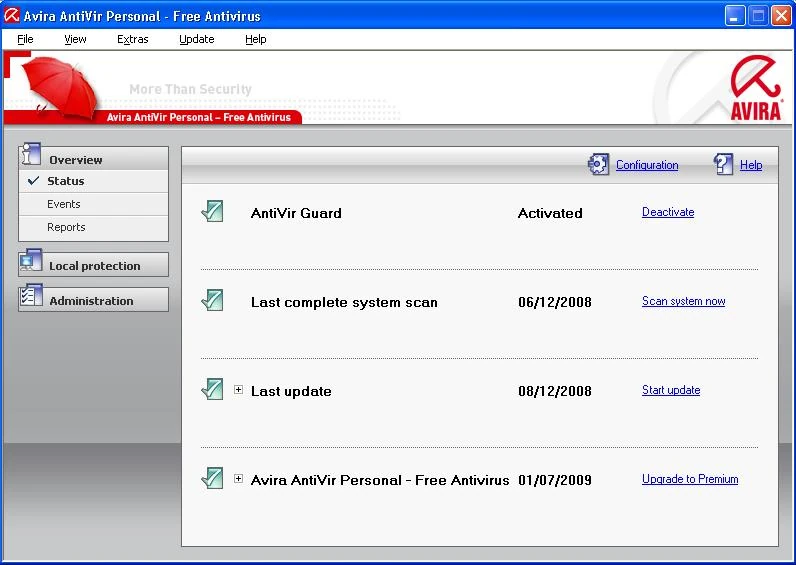Click the Last update status checkmark

[212, 389]
